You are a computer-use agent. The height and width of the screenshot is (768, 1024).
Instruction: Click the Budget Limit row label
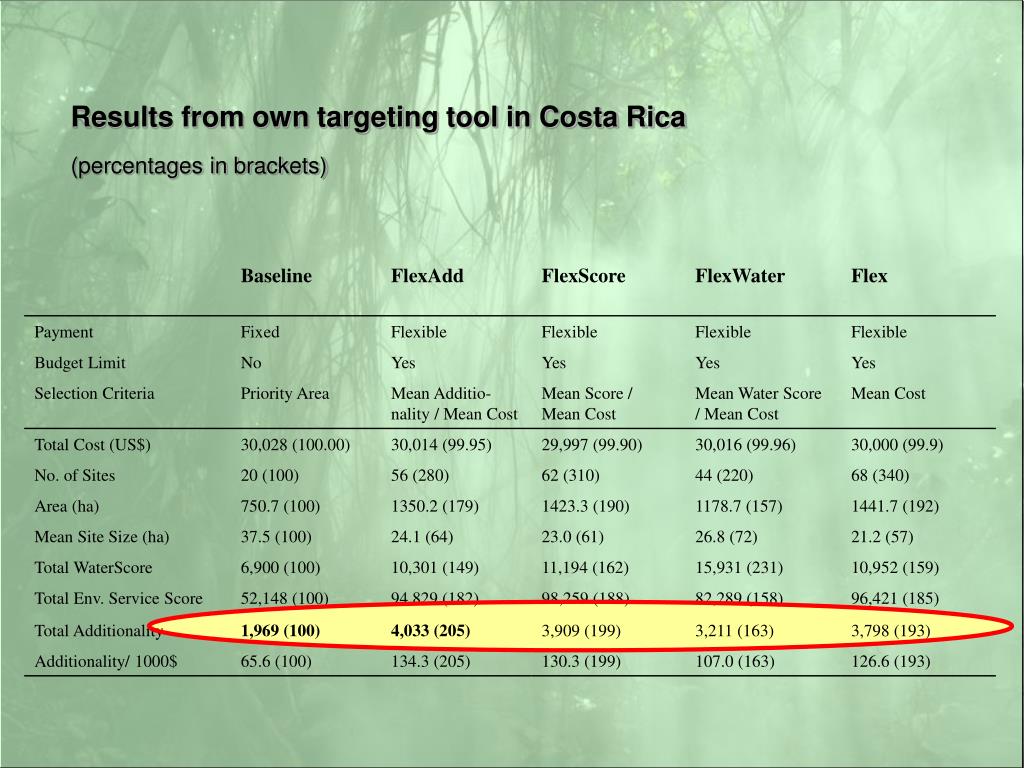tap(80, 362)
